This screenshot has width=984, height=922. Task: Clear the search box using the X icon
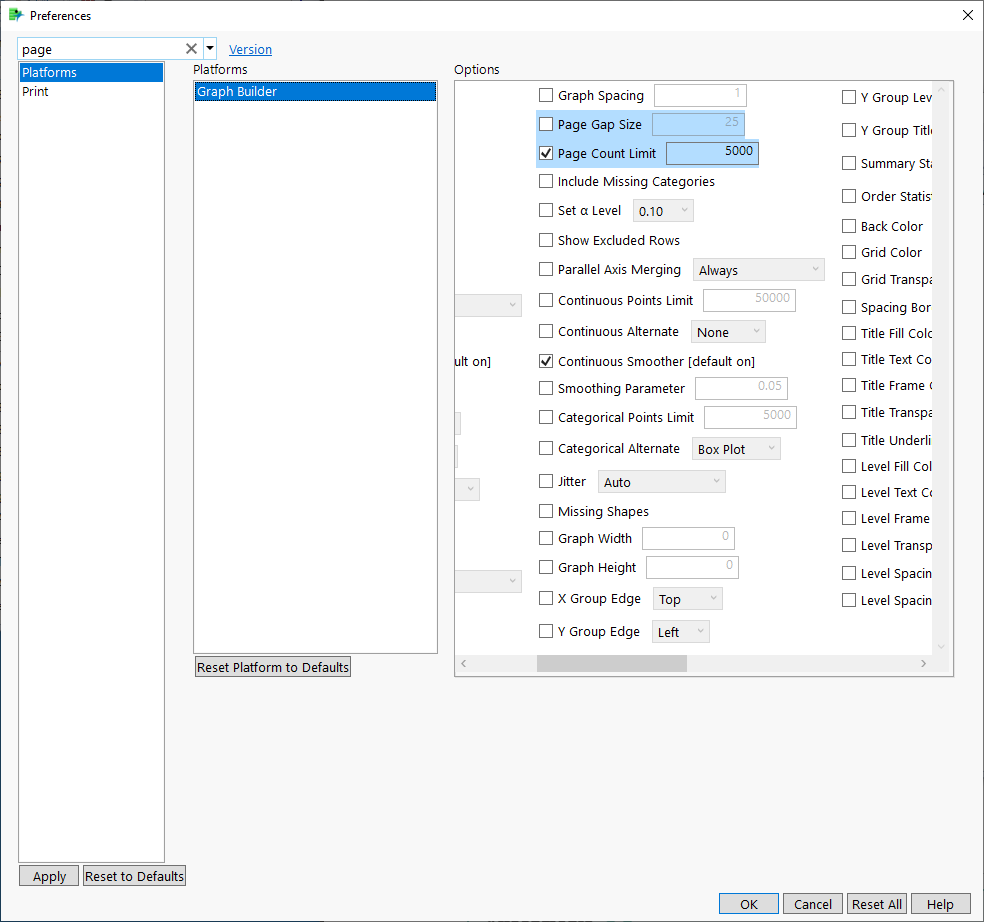pyautogui.click(x=191, y=48)
